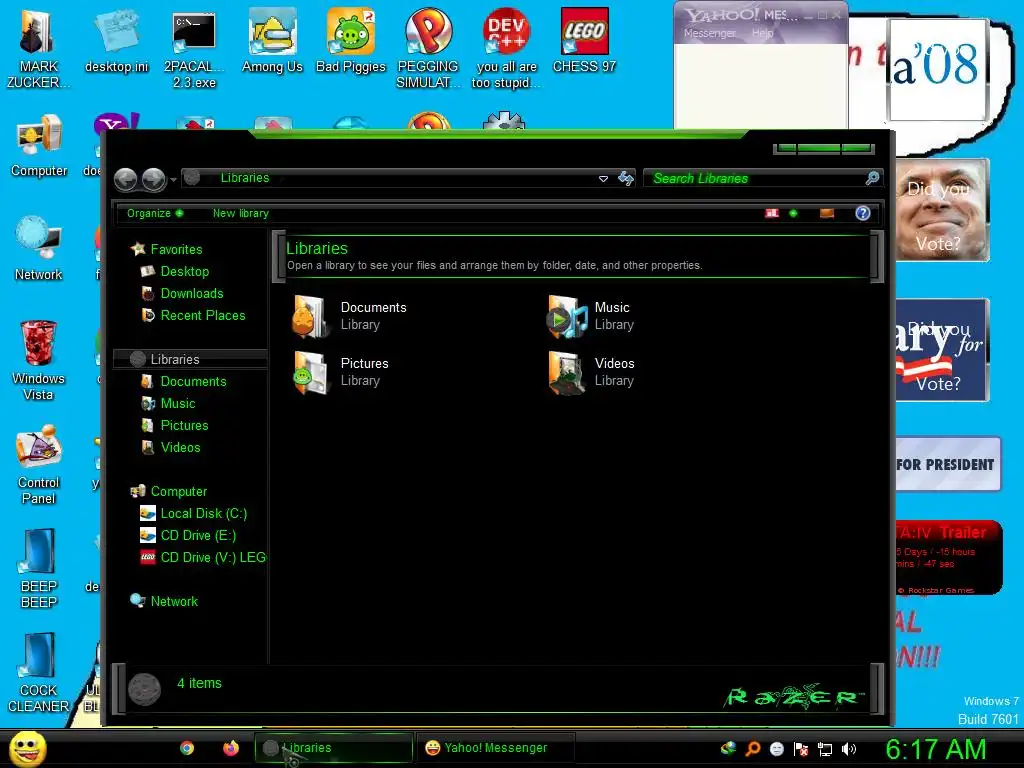Select COCK CLEANER desktop icon

(39, 672)
